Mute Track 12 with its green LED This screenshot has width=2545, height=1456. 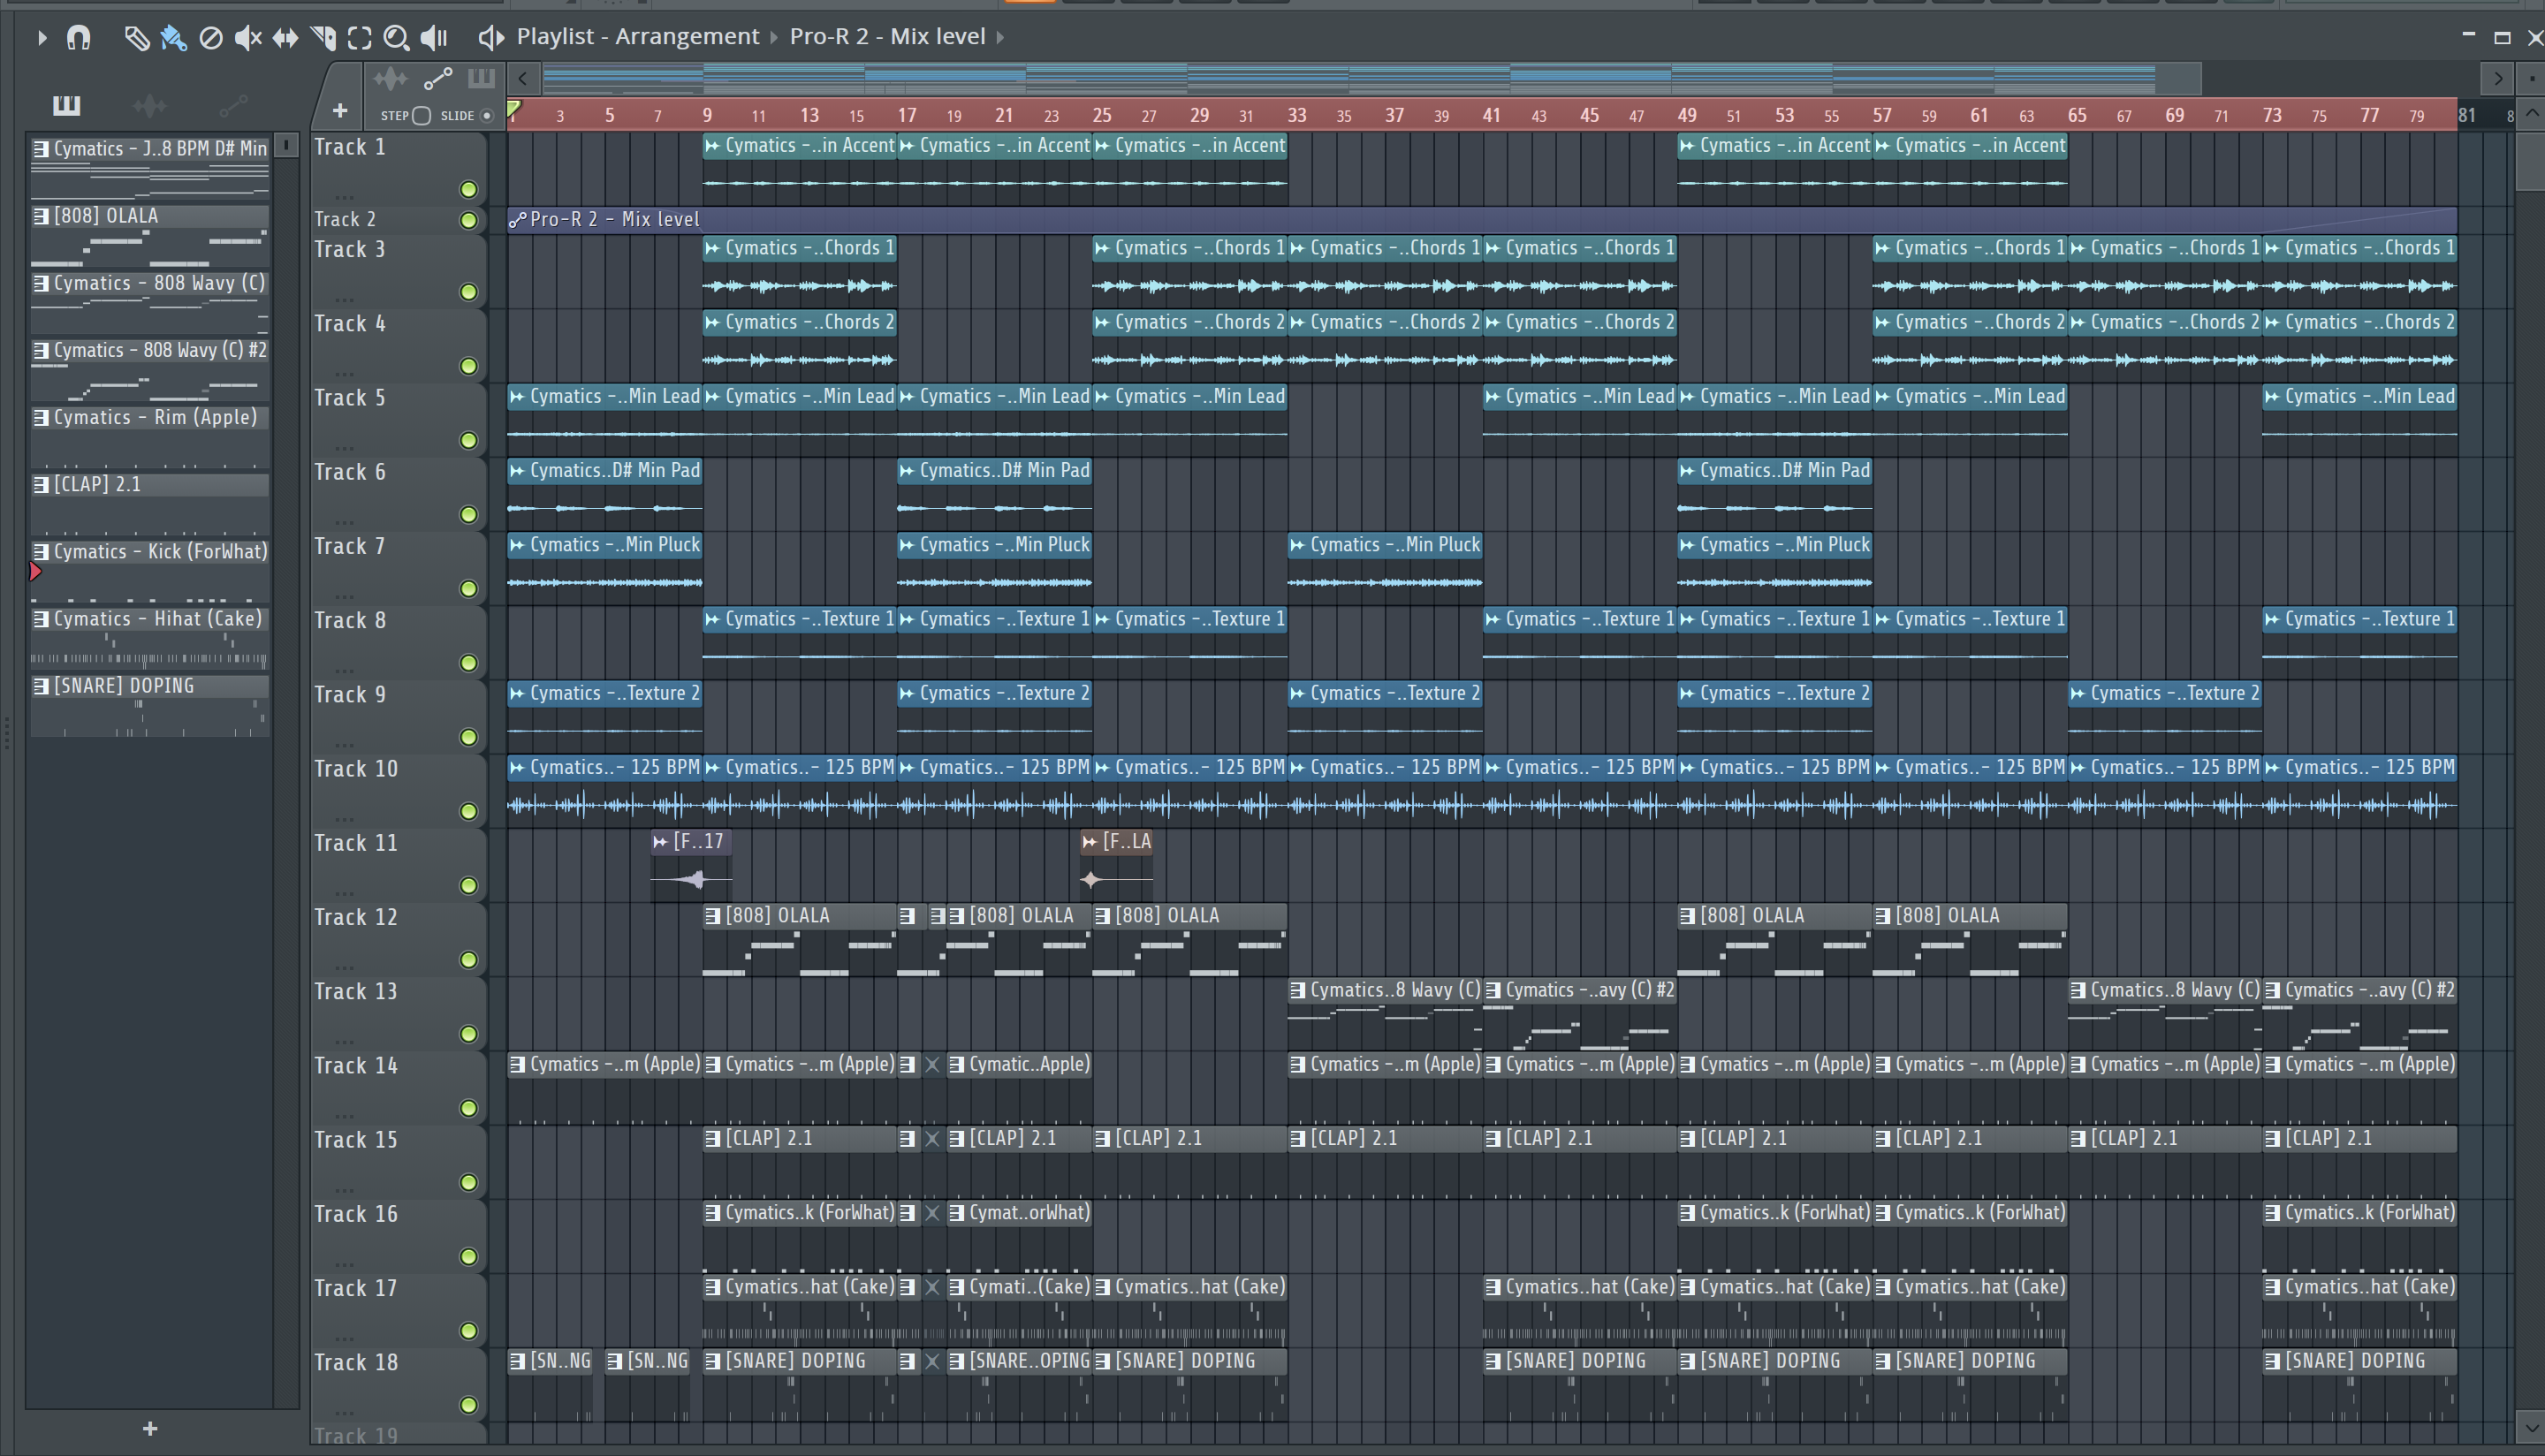pos(468,960)
